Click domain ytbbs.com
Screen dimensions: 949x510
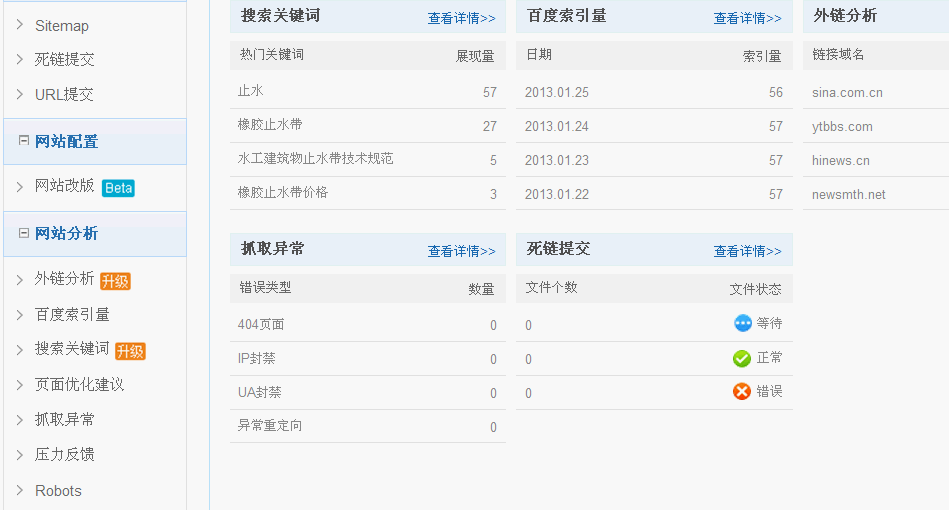coord(842,126)
